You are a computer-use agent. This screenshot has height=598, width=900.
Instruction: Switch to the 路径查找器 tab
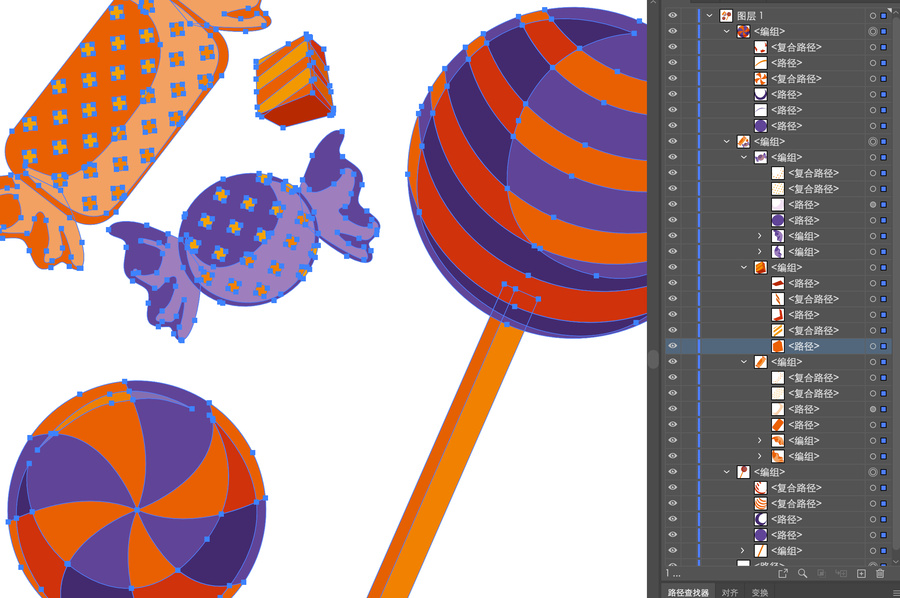[x=688, y=592]
